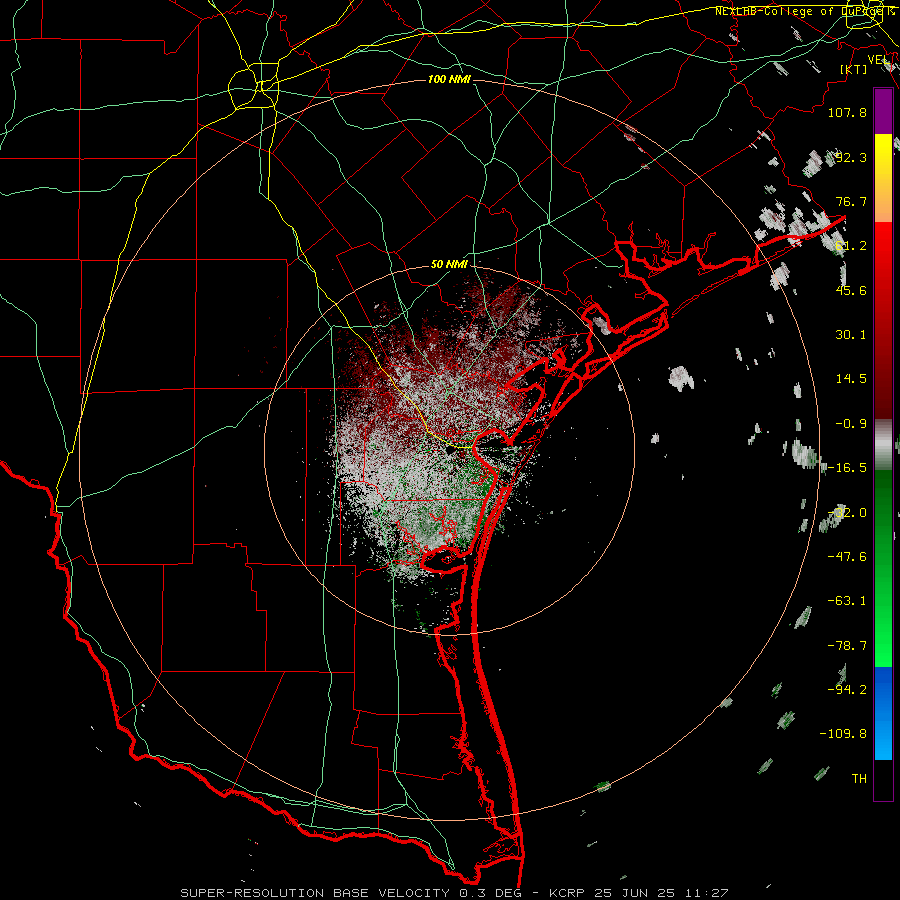Select the NEXLAB-College of DuPage credit text

805,11
